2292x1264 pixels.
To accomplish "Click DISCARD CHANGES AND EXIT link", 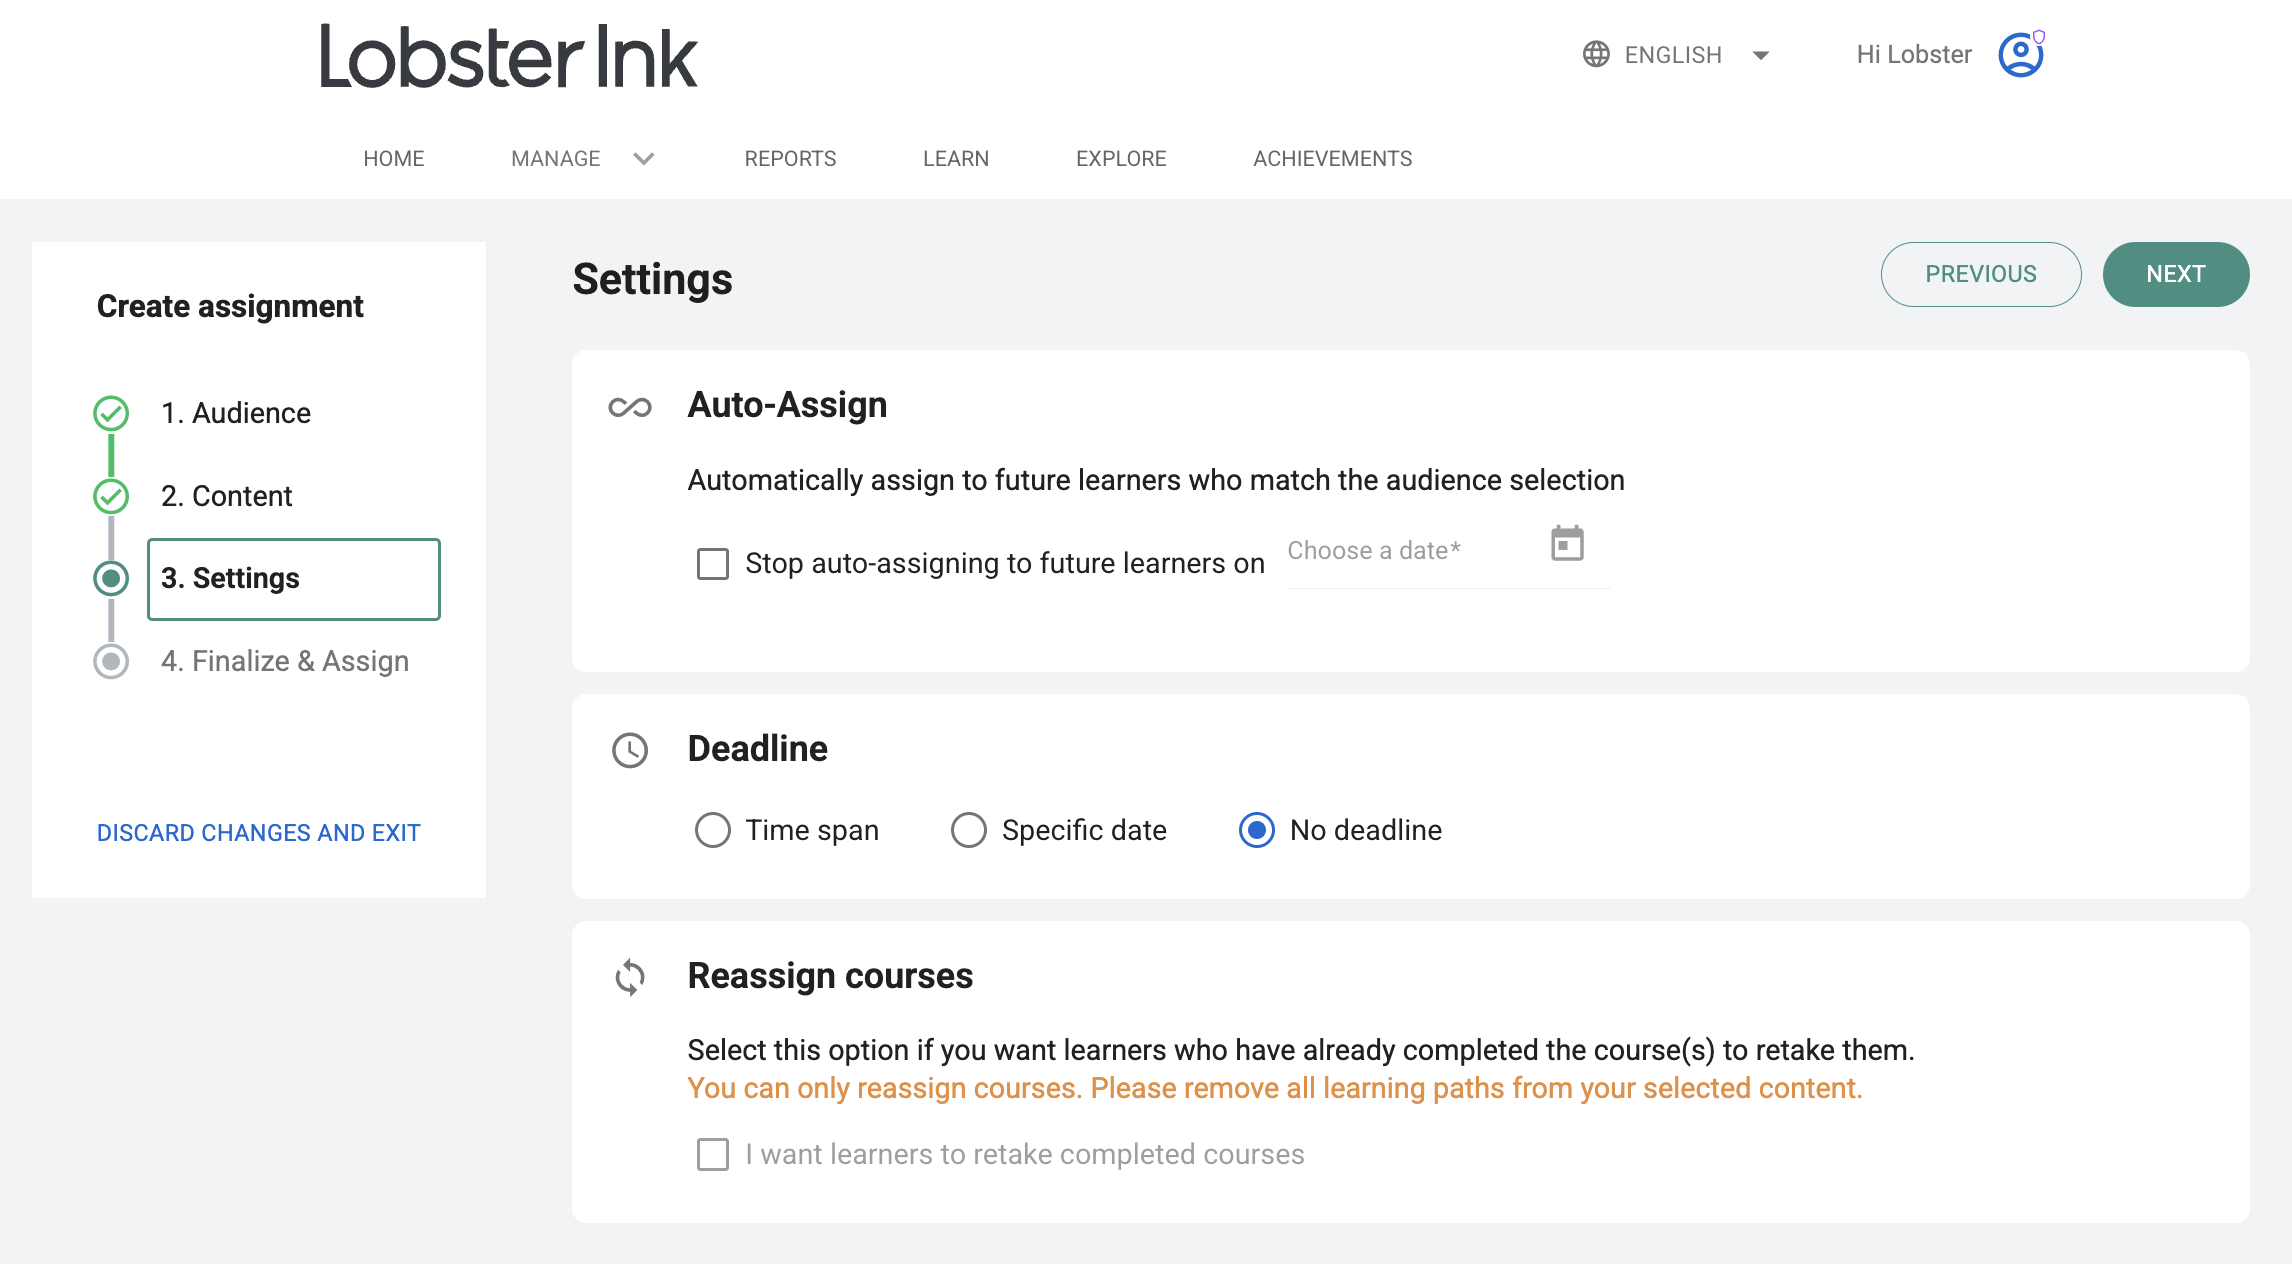I will point(259,833).
